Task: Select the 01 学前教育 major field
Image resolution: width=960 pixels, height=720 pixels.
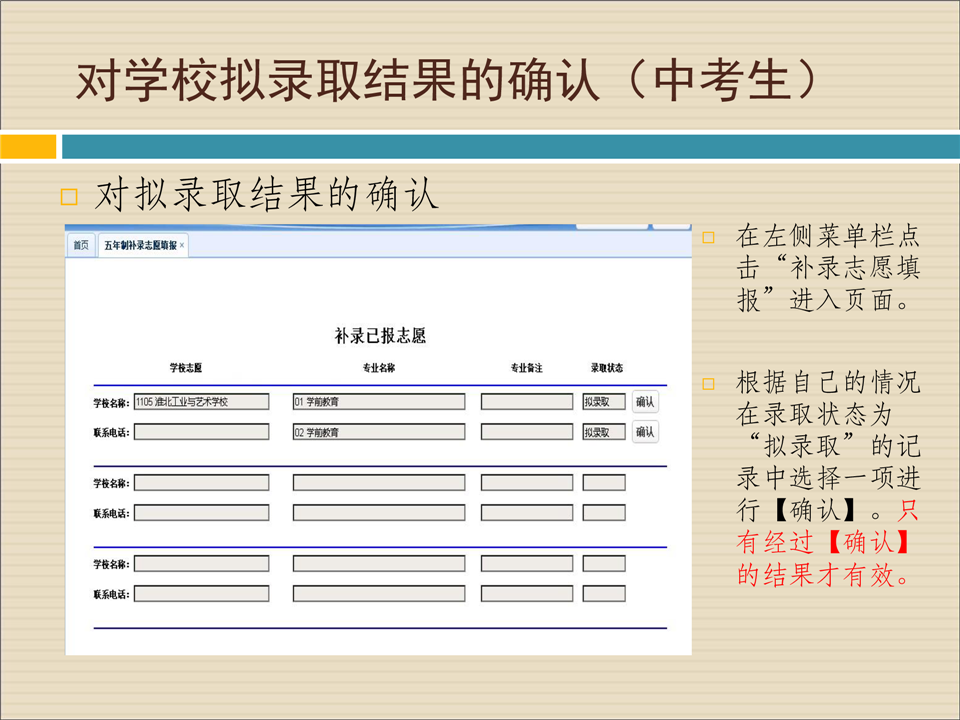Action: pyautogui.click(x=378, y=402)
